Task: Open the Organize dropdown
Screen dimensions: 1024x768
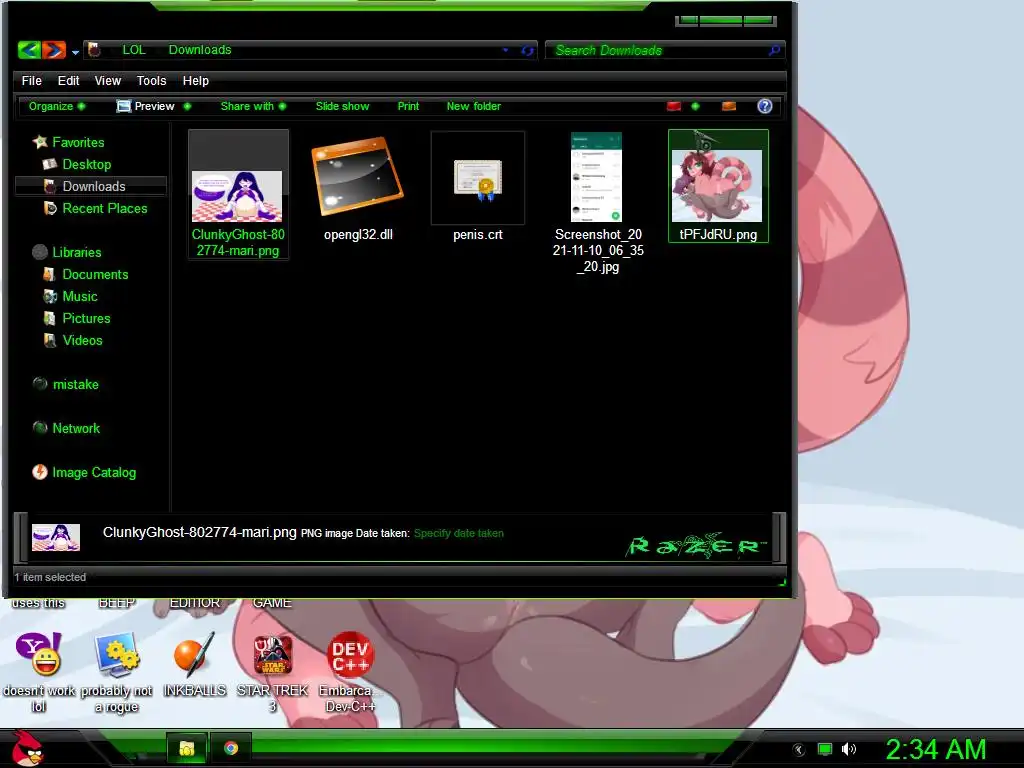Action: pos(57,106)
